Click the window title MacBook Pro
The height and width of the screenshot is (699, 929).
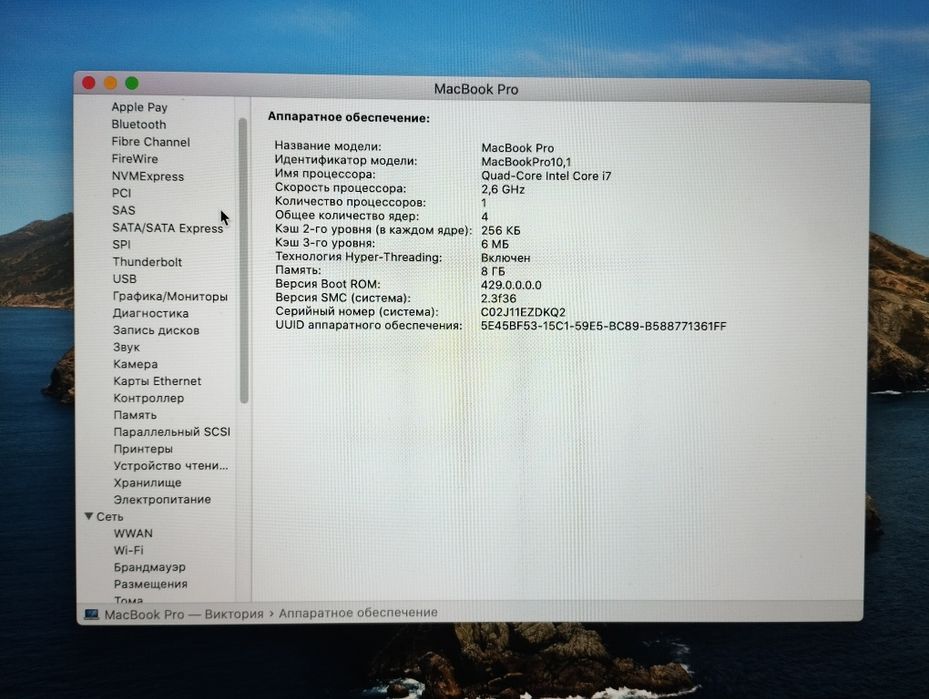pyautogui.click(x=476, y=89)
